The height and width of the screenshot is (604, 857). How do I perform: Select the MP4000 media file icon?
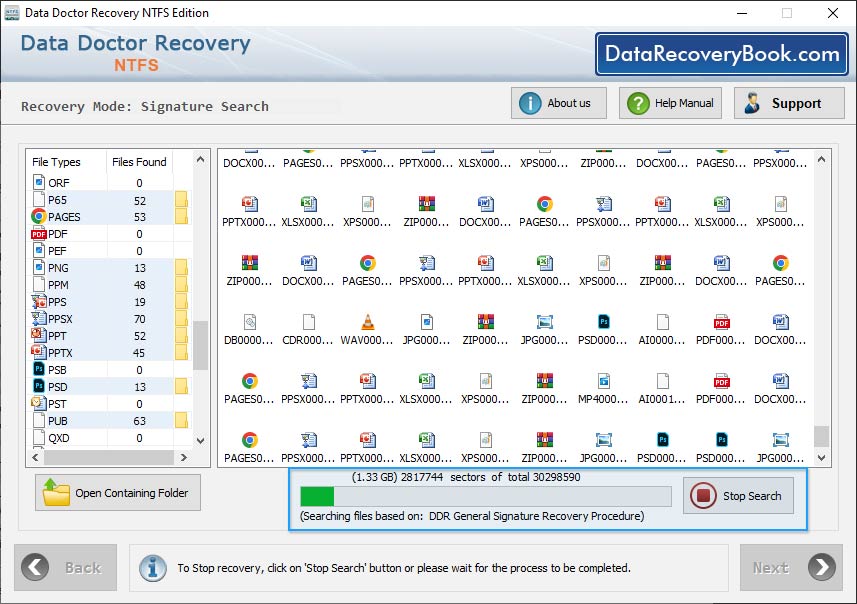click(604, 380)
